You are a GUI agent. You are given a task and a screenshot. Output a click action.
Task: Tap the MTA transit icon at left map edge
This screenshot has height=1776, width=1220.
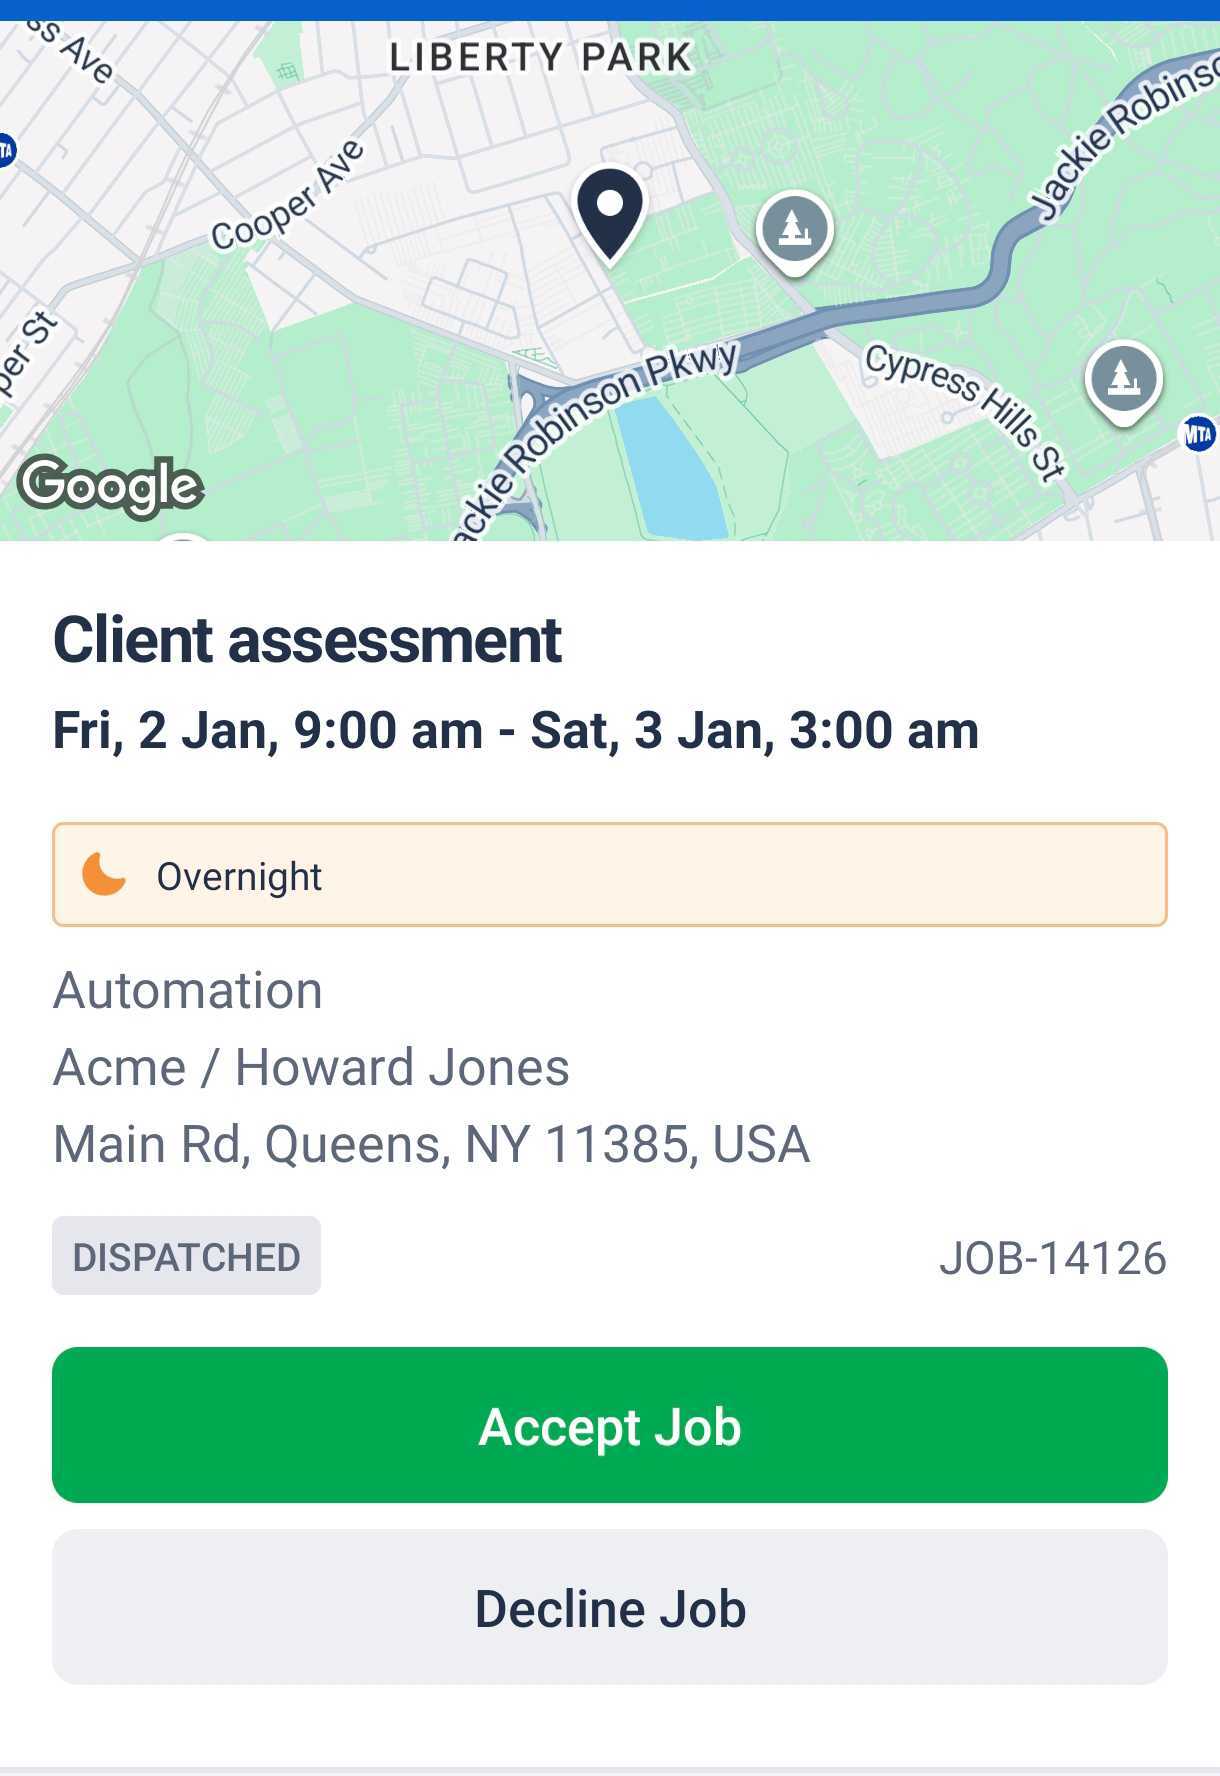pos(5,151)
